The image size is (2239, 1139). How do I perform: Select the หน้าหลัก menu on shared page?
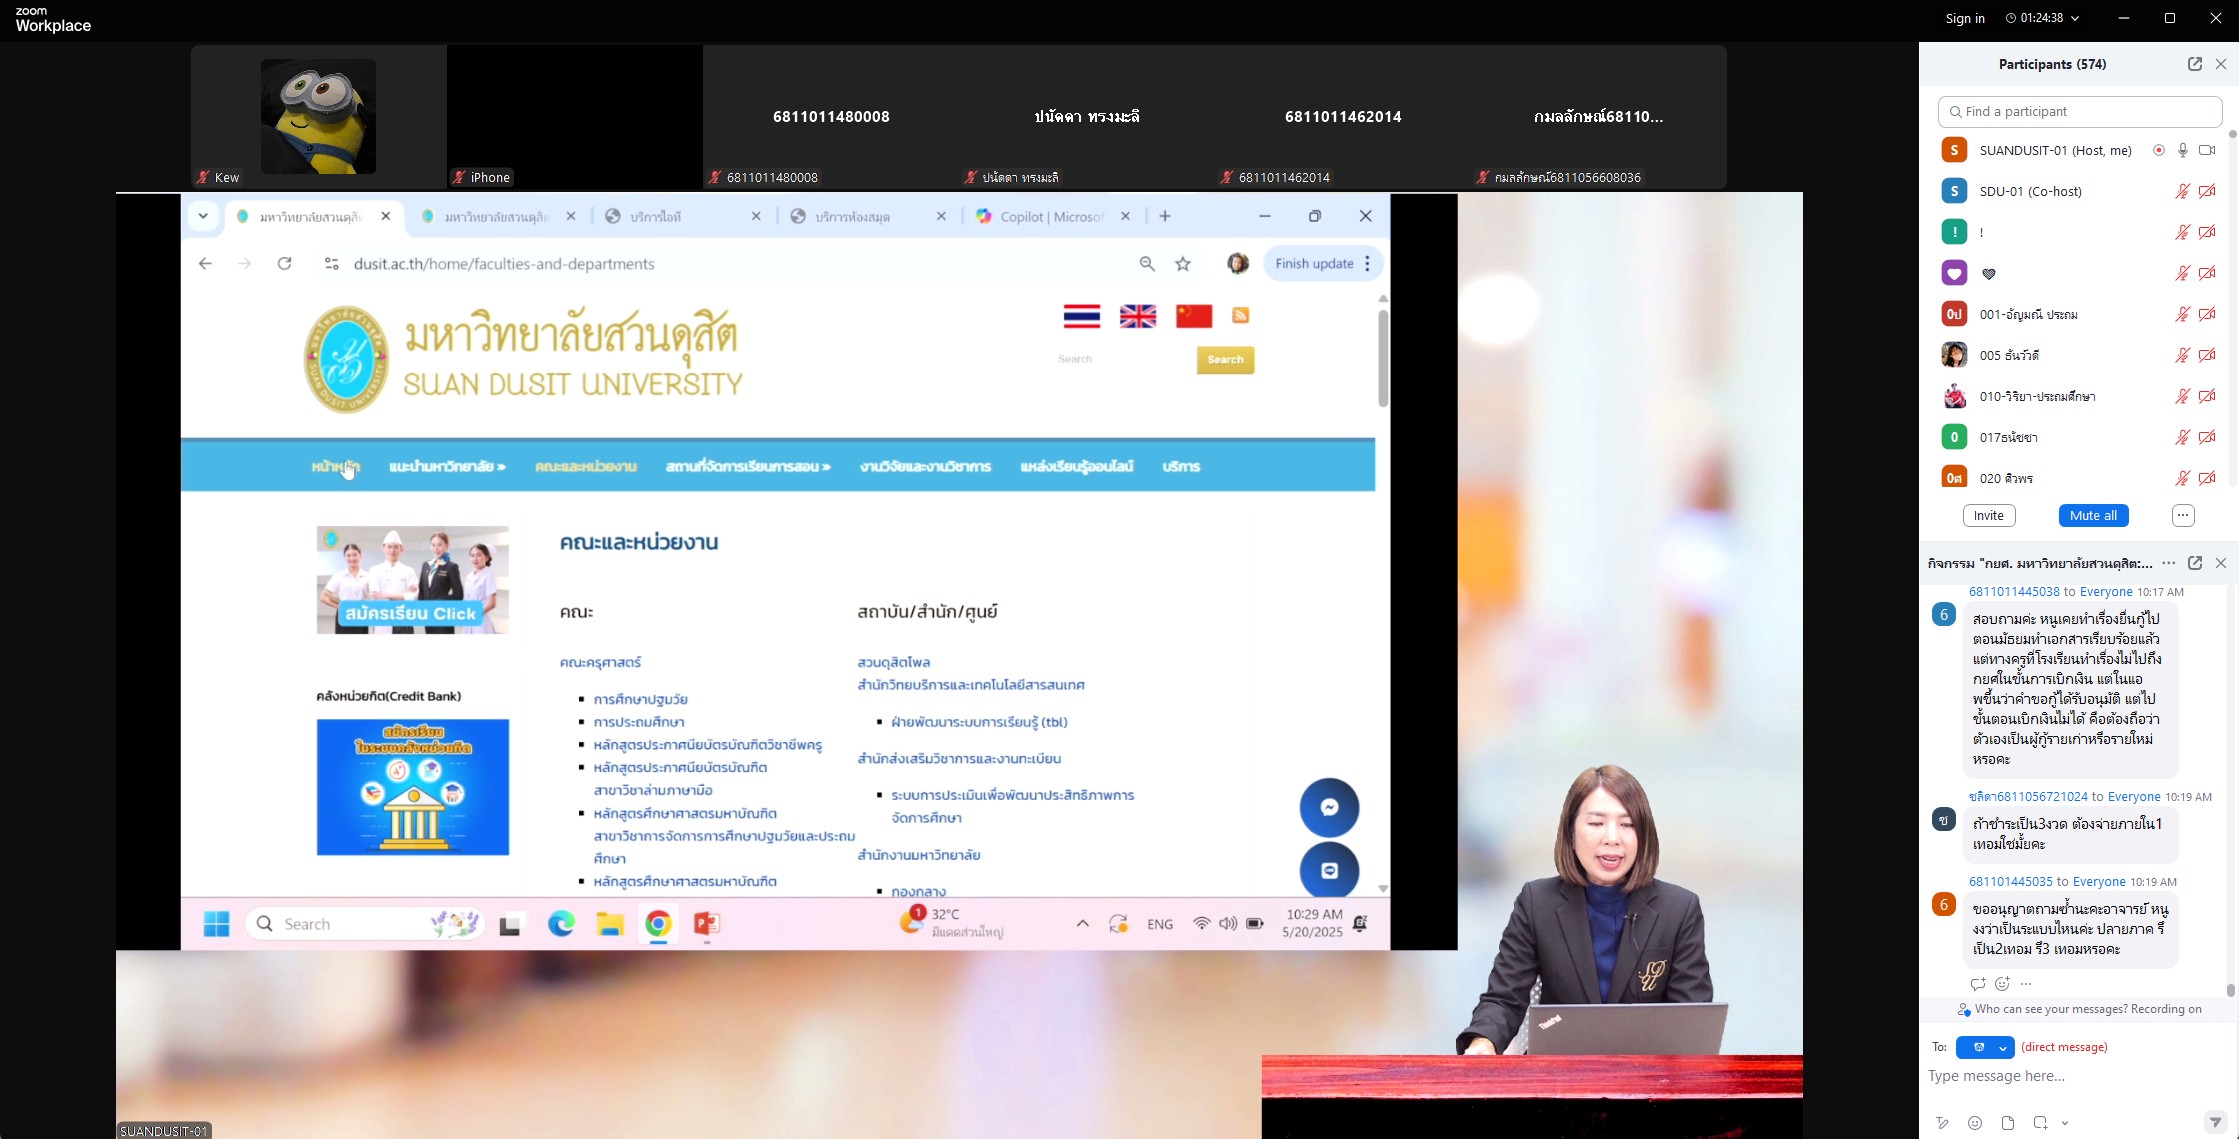(336, 467)
